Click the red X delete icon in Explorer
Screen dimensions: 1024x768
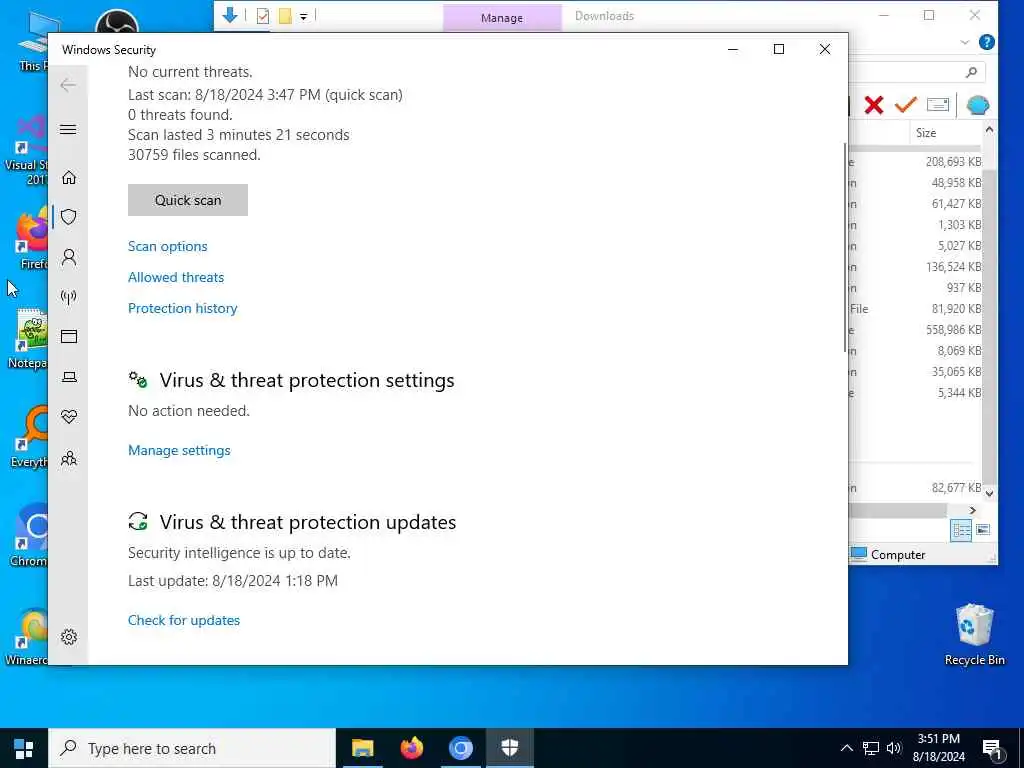click(x=873, y=105)
